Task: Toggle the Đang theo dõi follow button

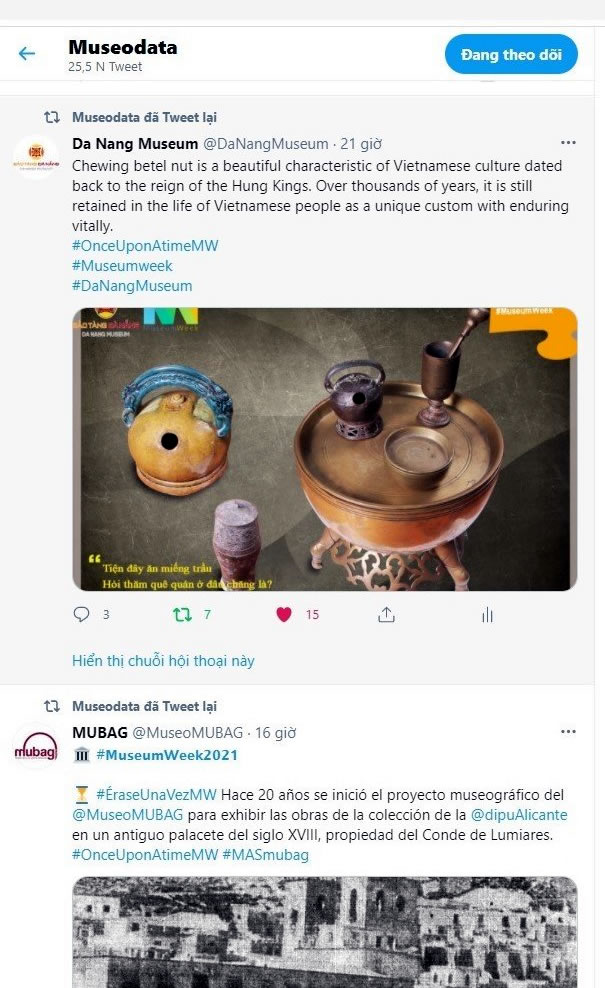Action: pos(511,54)
